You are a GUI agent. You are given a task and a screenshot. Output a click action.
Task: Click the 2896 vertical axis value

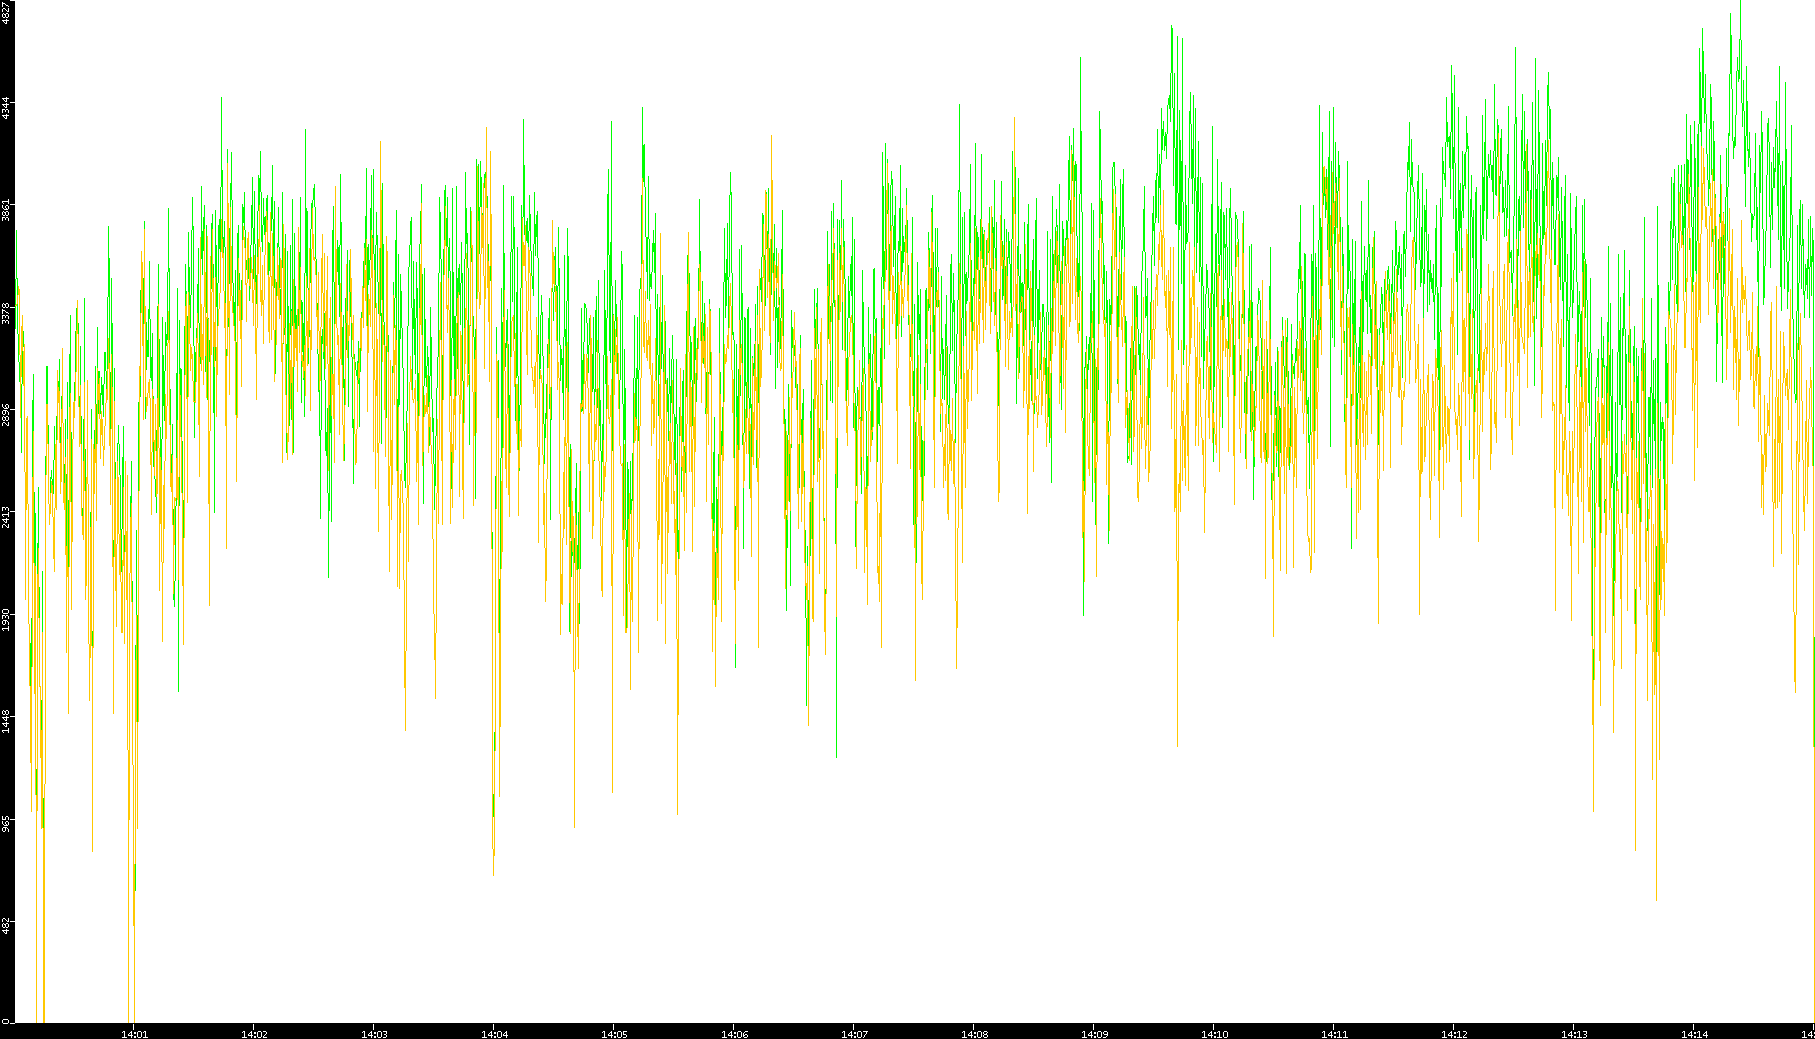[7, 415]
